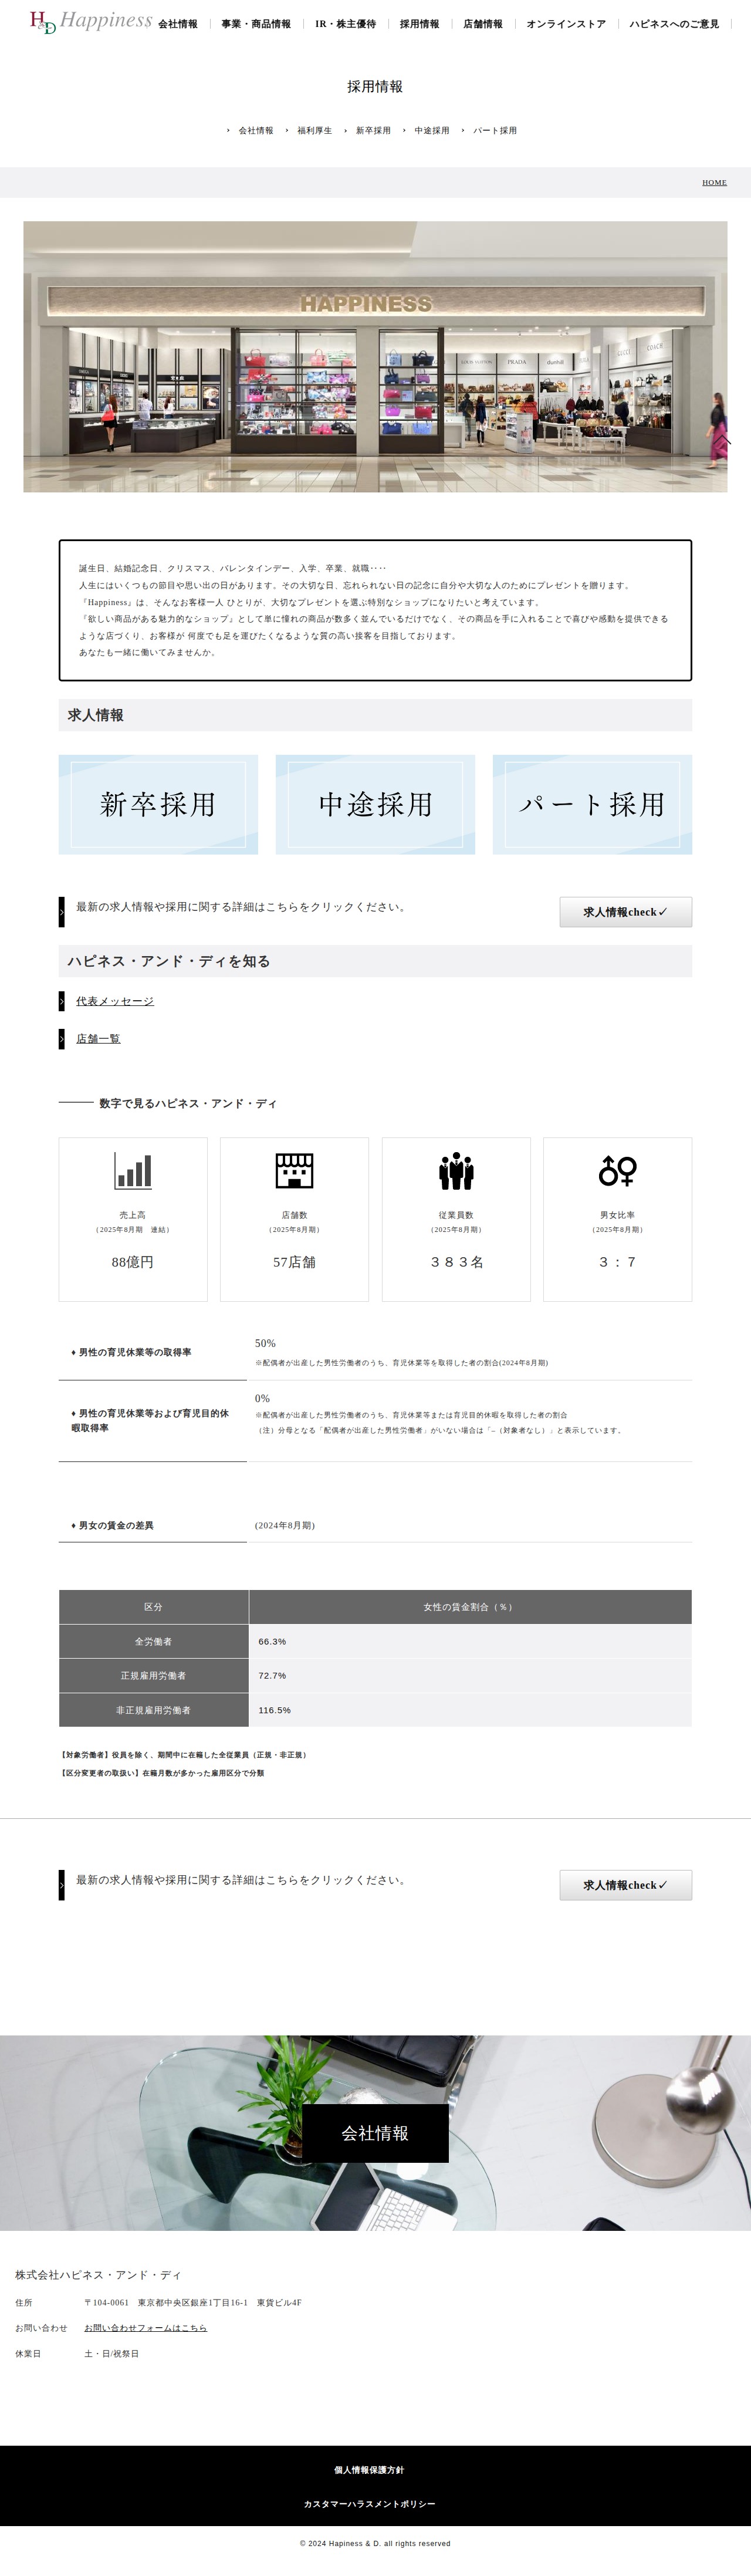Open the 新卒採用 banner card

click(x=158, y=804)
